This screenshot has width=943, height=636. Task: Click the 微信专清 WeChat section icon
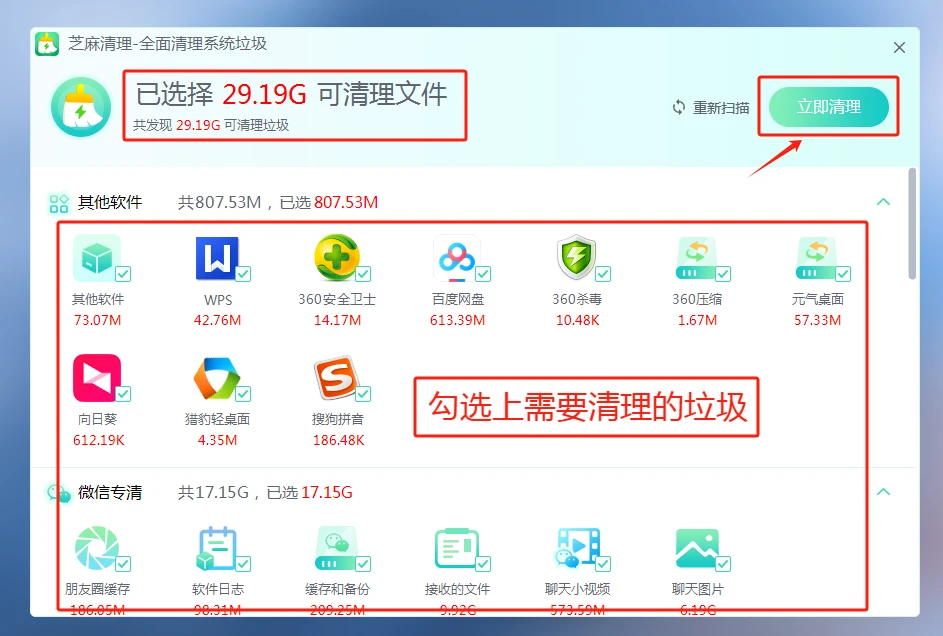(x=59, y=493)
